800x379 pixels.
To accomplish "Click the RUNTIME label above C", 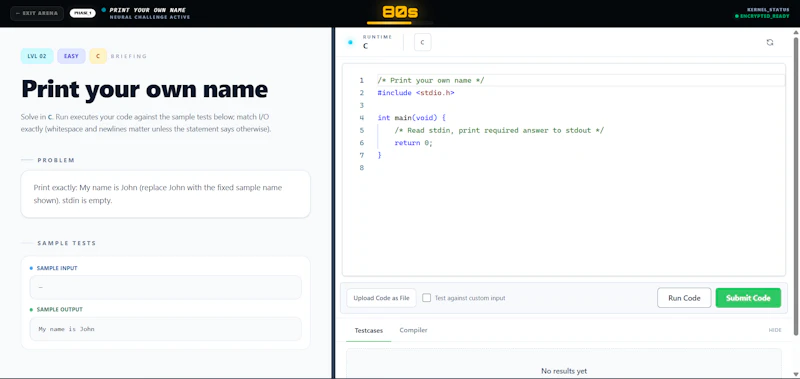I will point(378,37).
